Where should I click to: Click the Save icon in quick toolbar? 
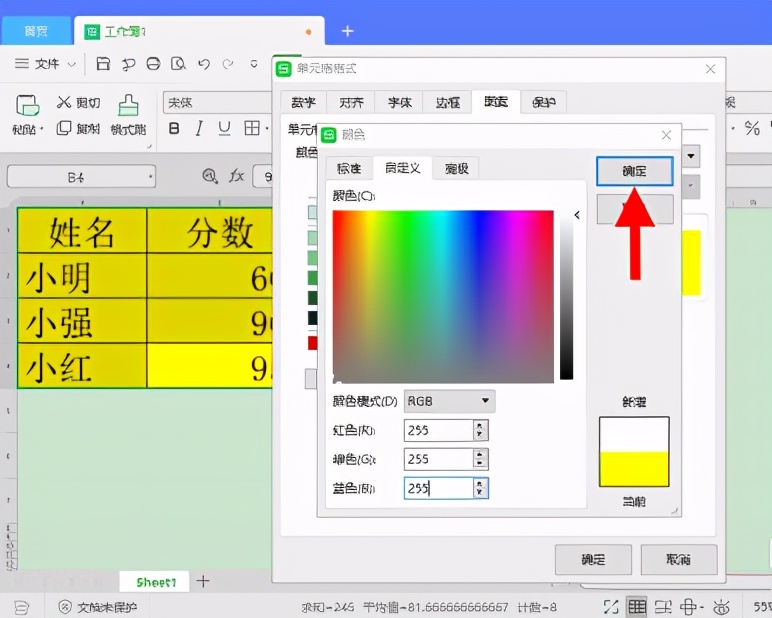pos(103,64)
